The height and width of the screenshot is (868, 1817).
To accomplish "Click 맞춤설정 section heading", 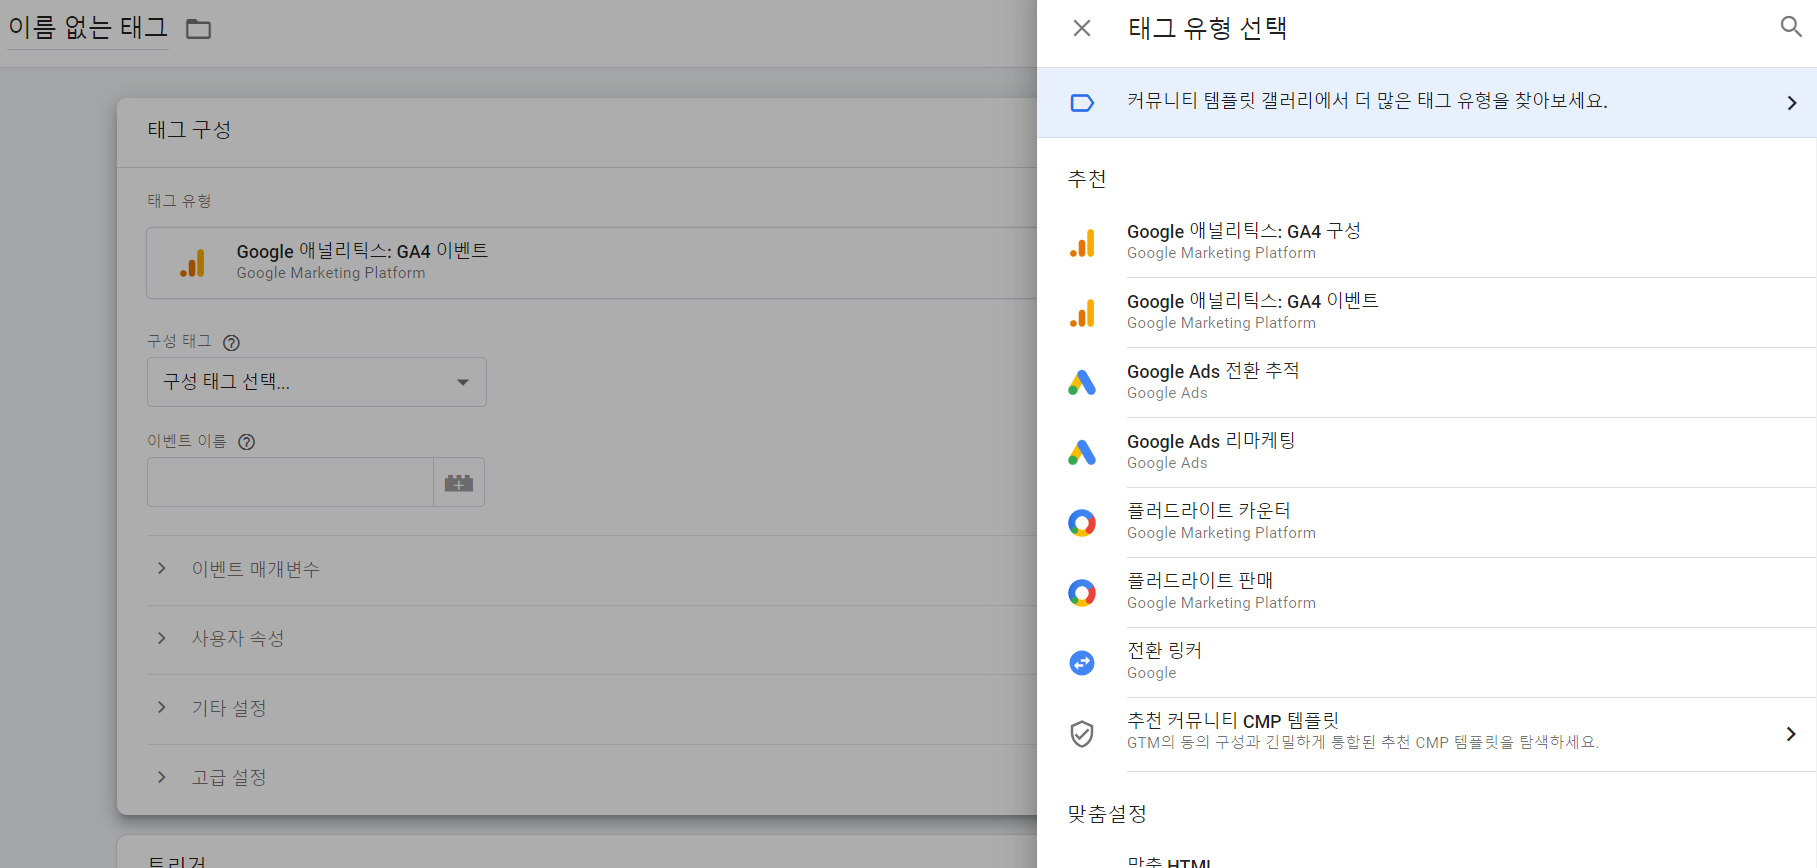I will (x=1107, y=814).
